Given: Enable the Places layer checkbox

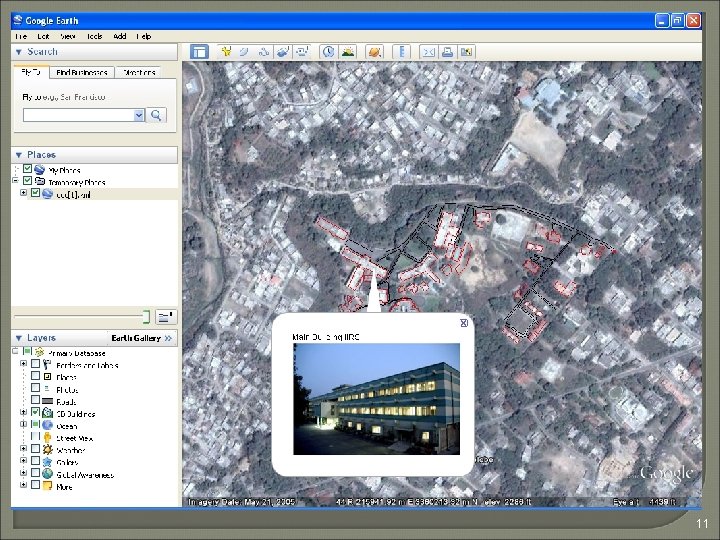Looking at the screenshot, I should tap(35, 377).
